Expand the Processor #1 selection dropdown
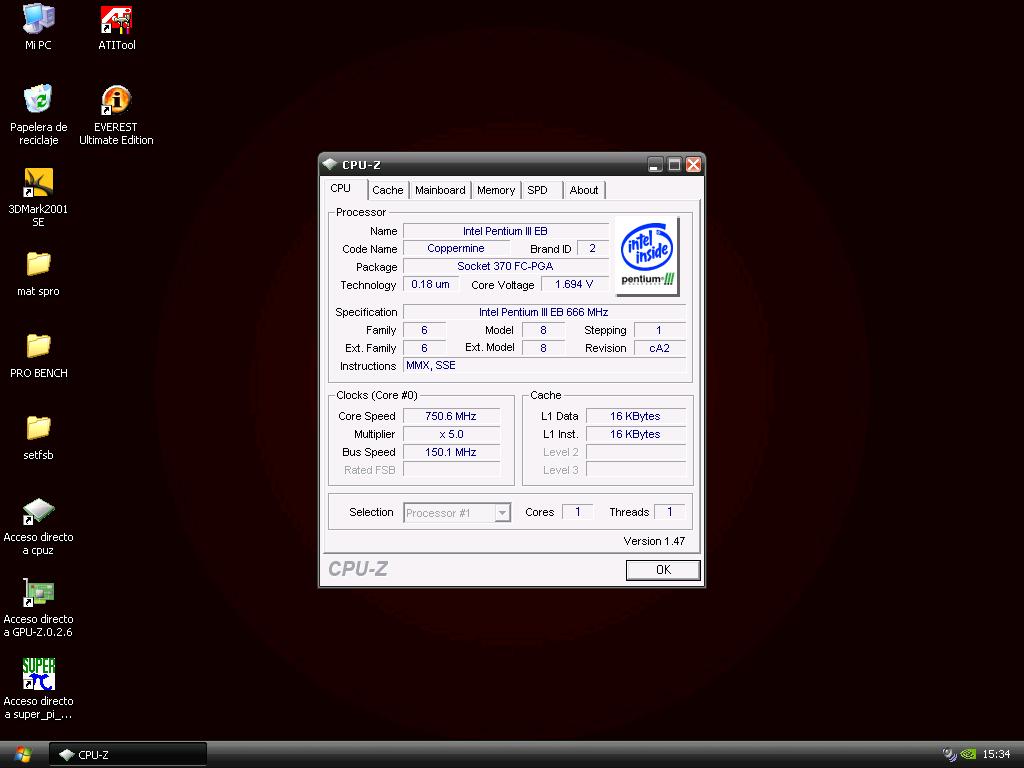 (x=502, y=513)
